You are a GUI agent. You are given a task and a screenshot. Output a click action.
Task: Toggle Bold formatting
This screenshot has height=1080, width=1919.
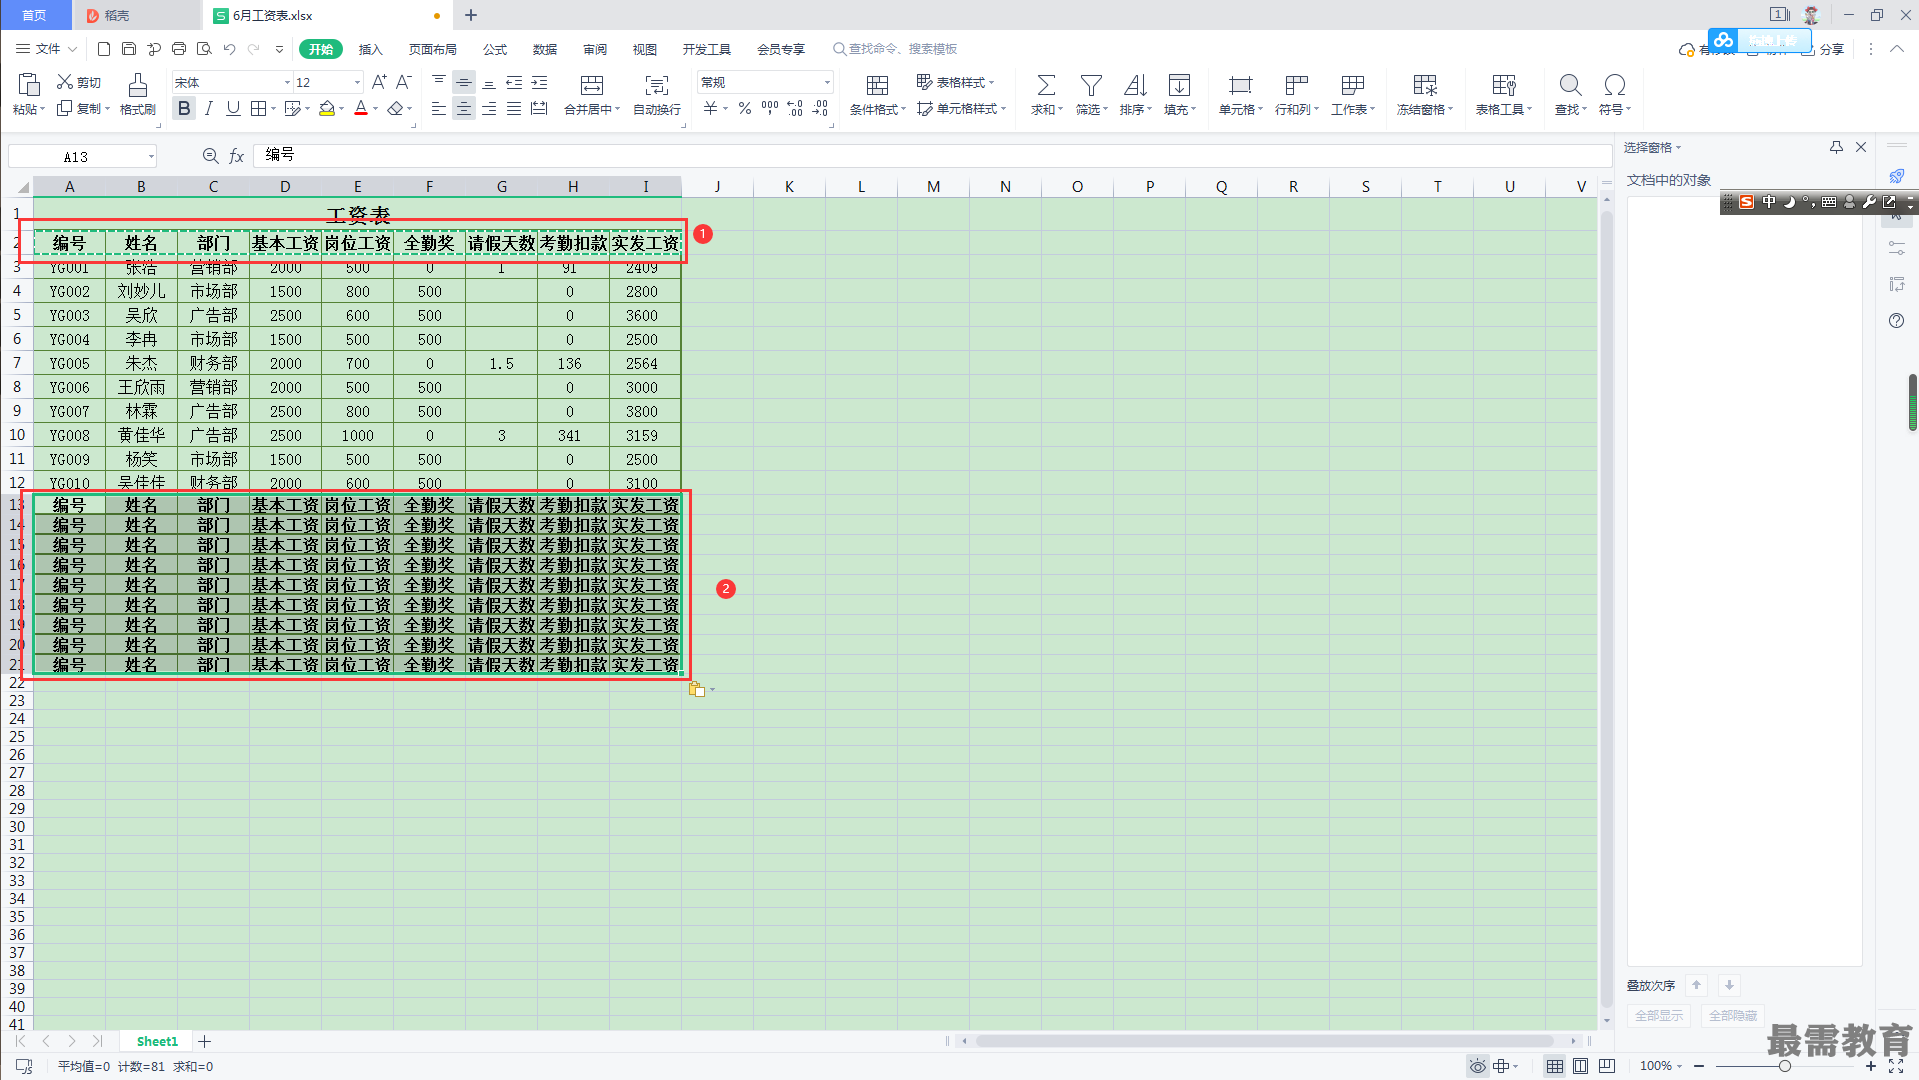pyautogui.click(x=184, y=108)
